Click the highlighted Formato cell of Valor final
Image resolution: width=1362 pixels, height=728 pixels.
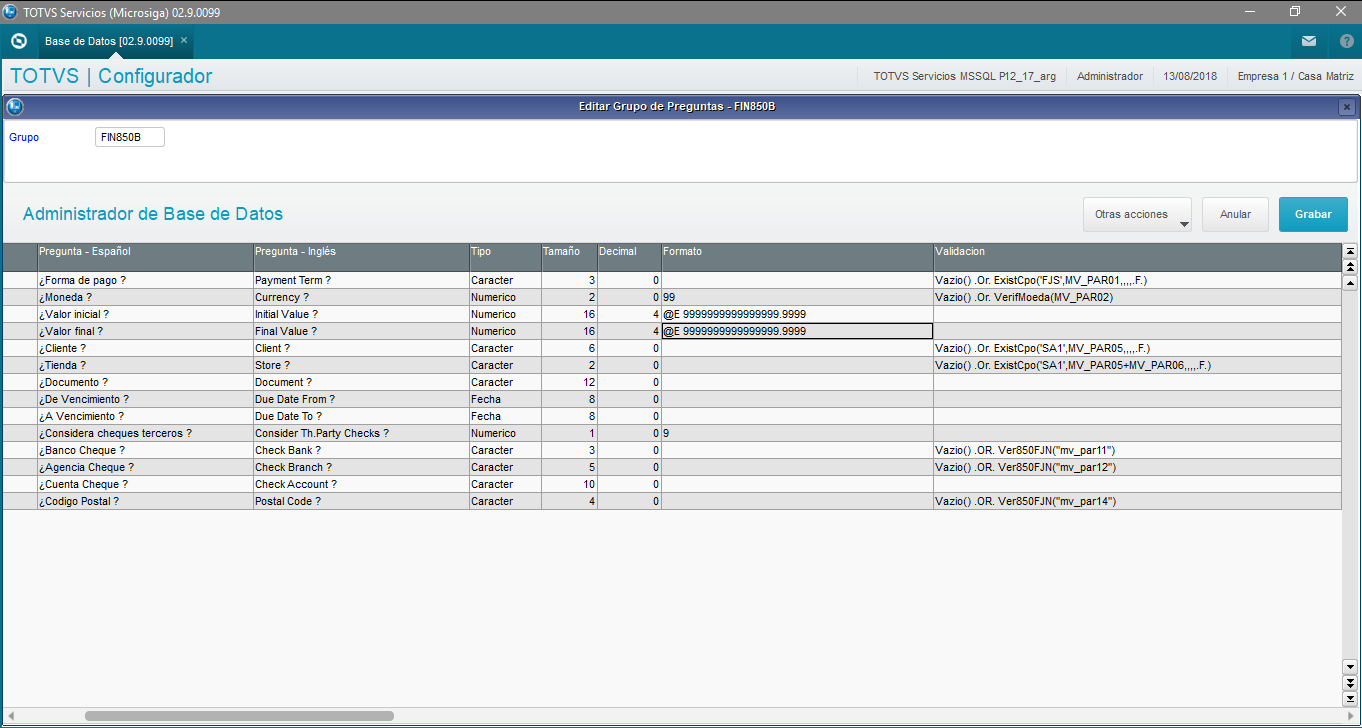click(797, 332)
